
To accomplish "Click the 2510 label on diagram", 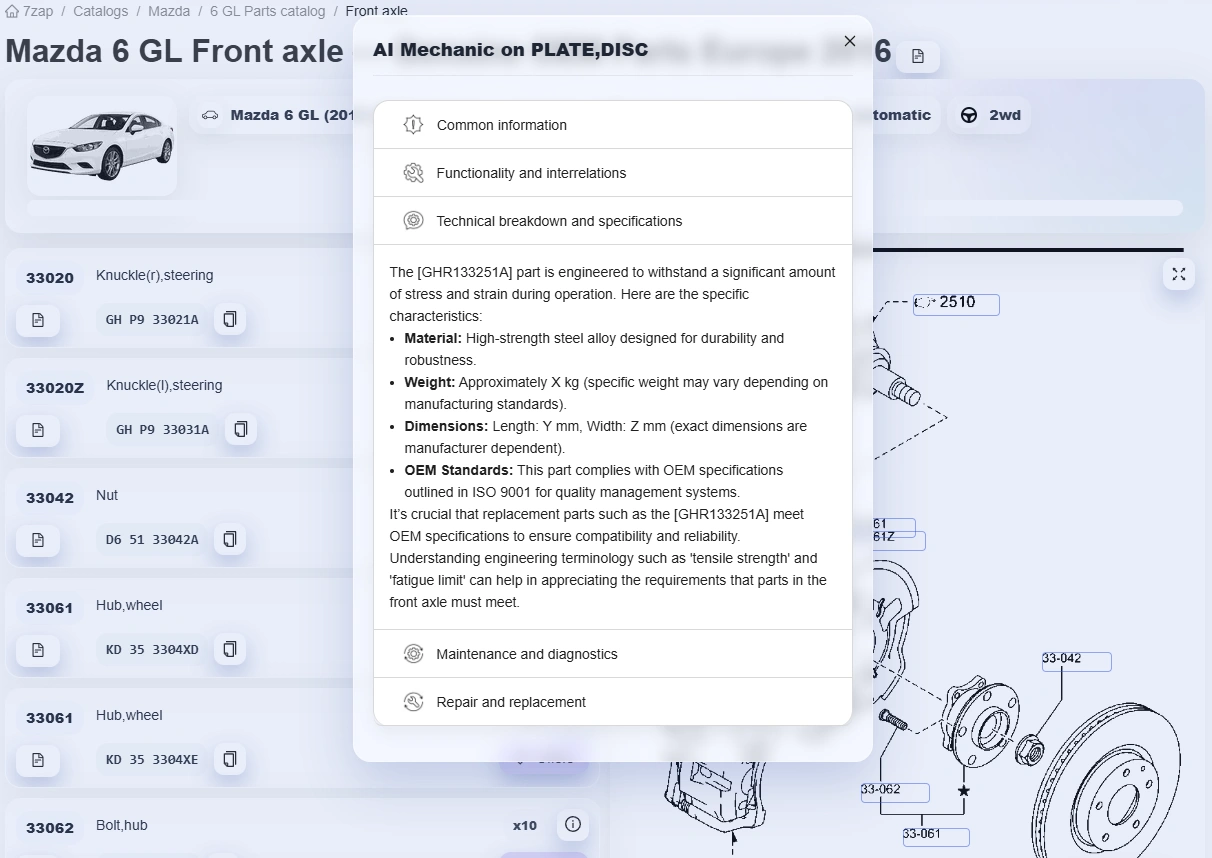I will point(956,303).
